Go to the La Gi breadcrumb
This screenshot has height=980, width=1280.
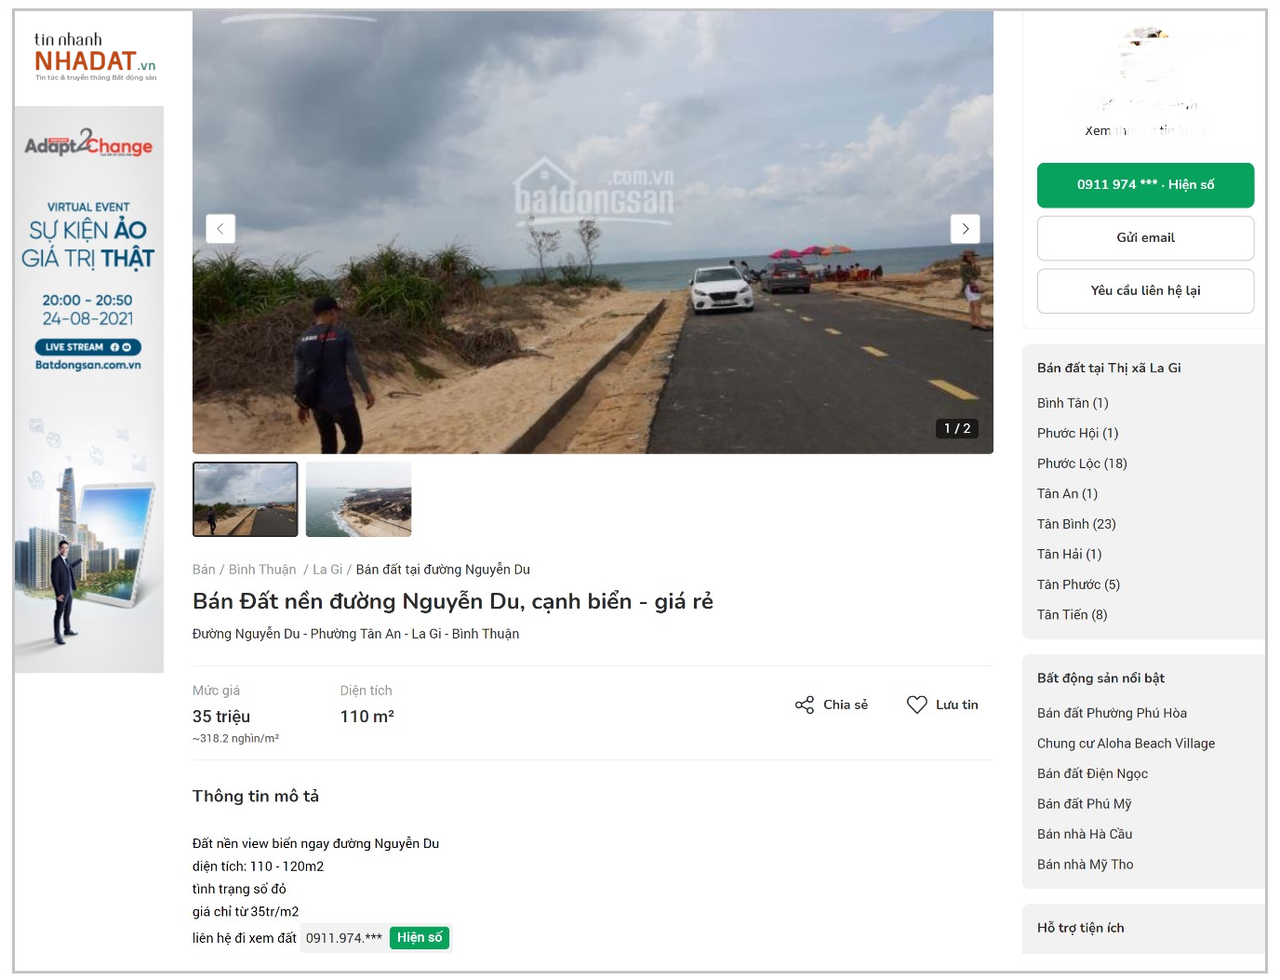[327, 570]
